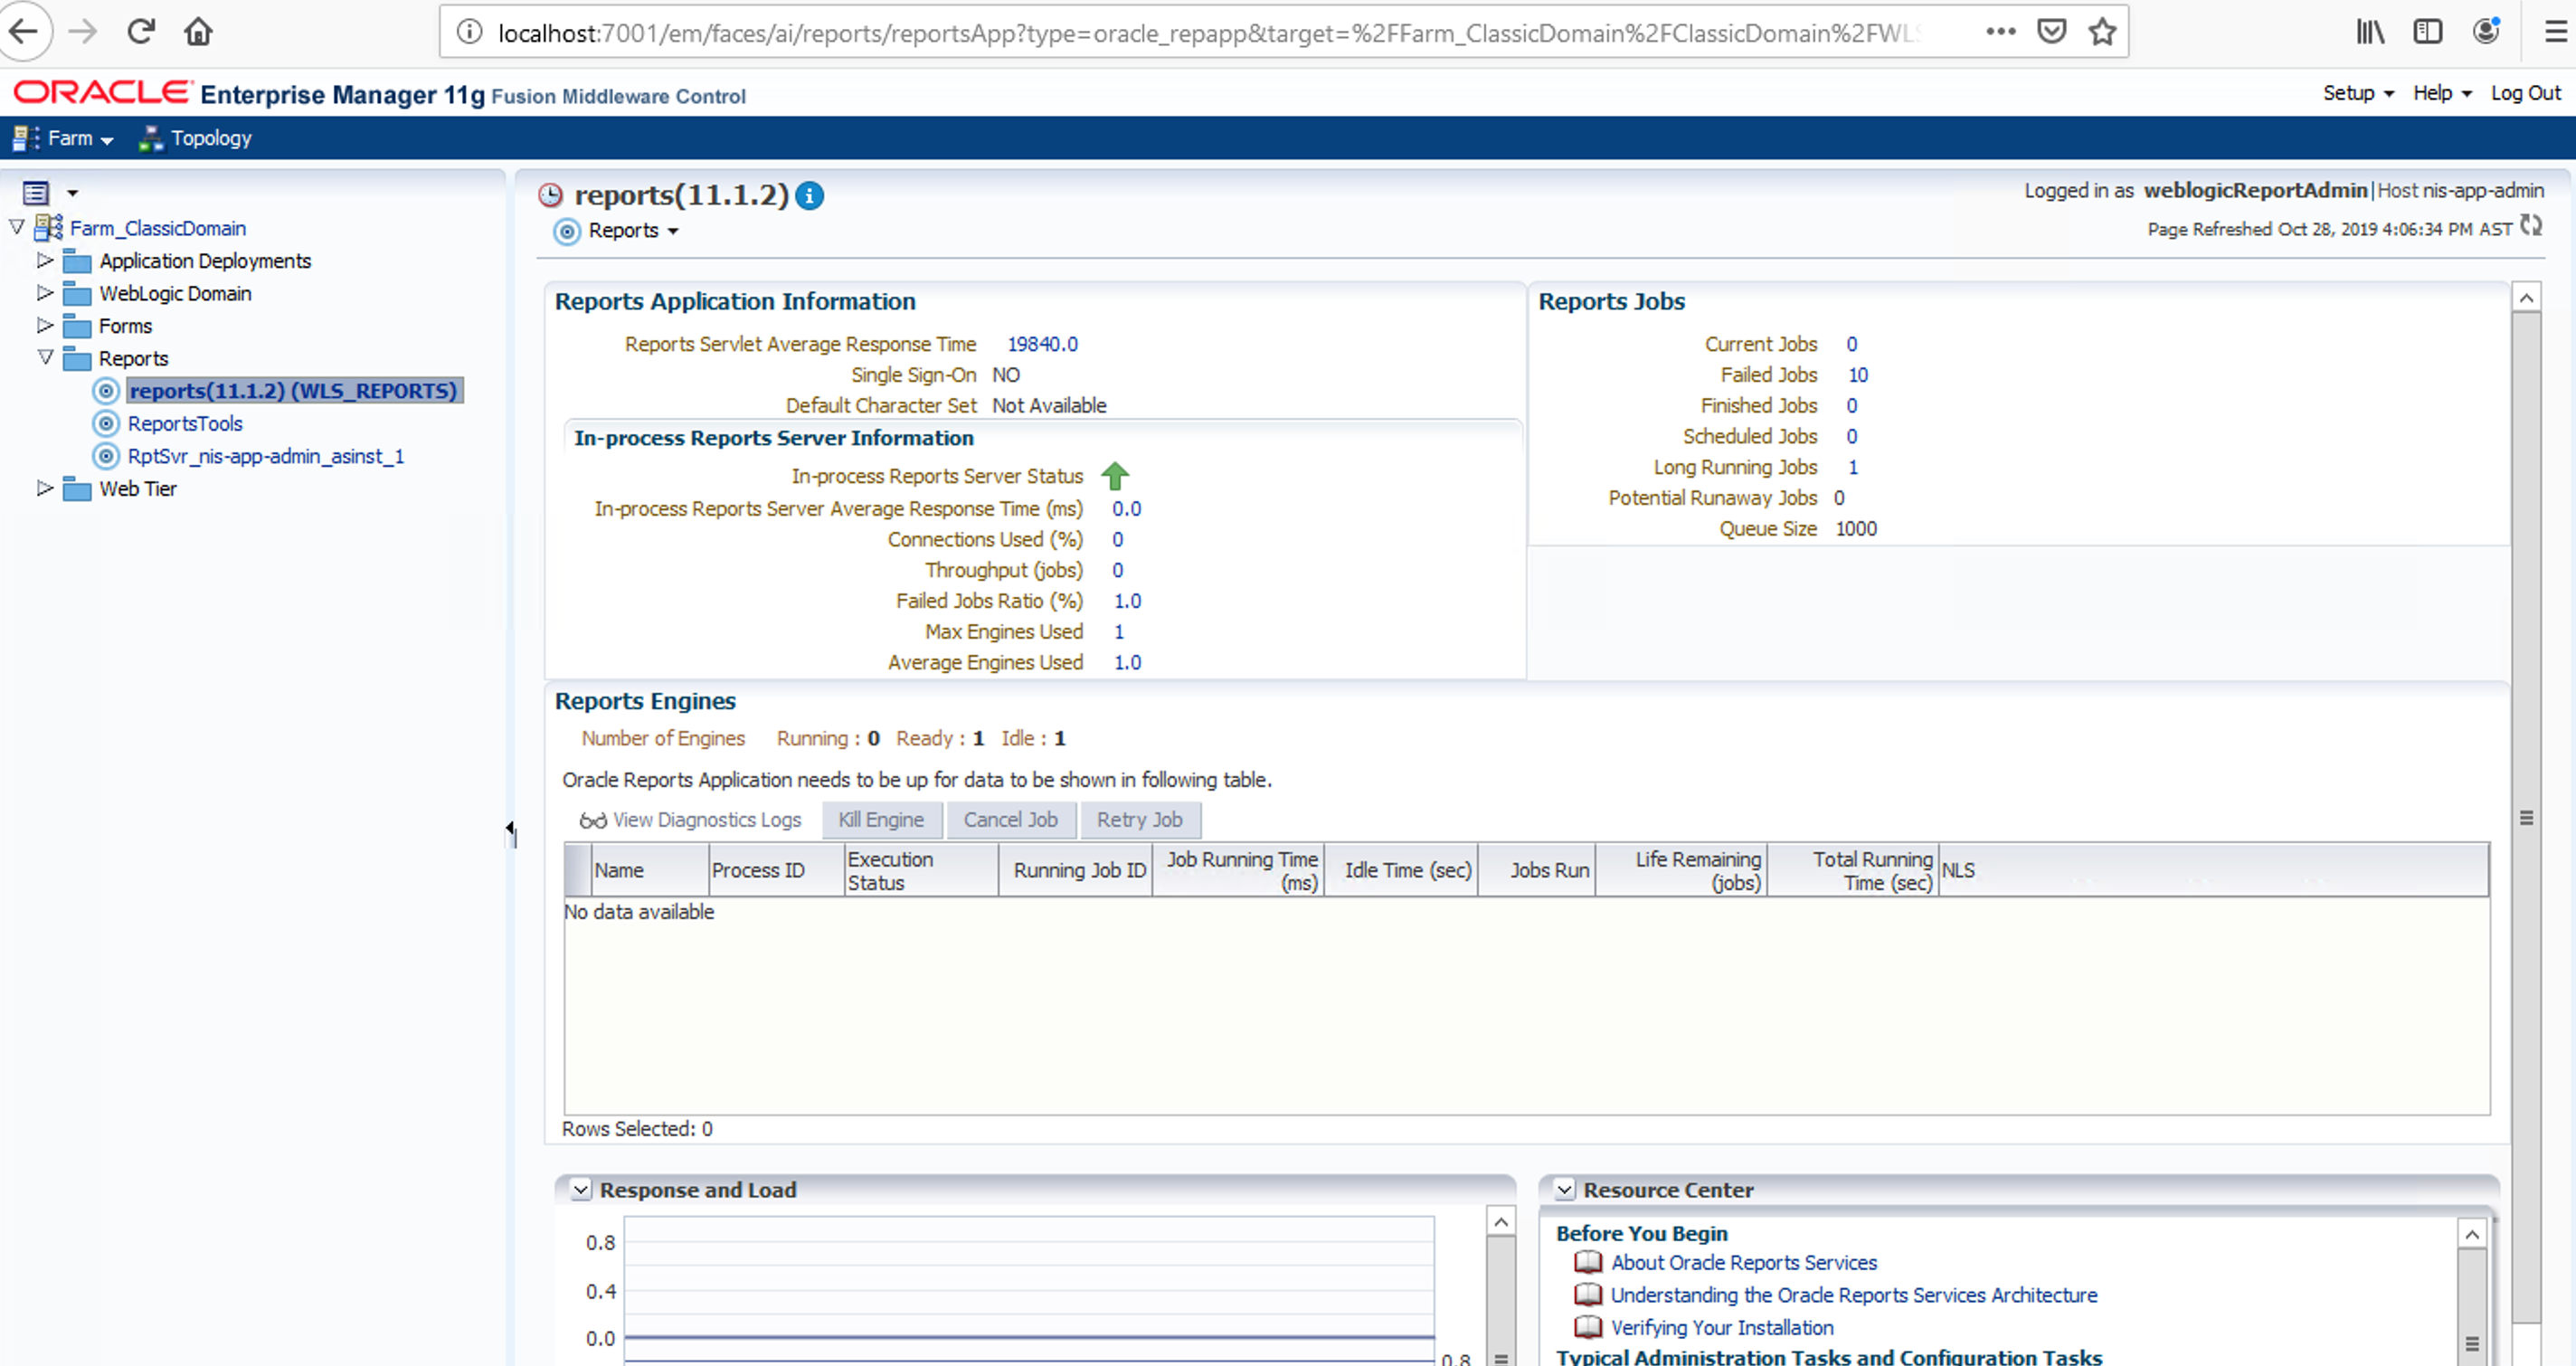This screenshot has width=2576, height=1366.
Task: Open the Farm menu
Action: coord(79,138)
